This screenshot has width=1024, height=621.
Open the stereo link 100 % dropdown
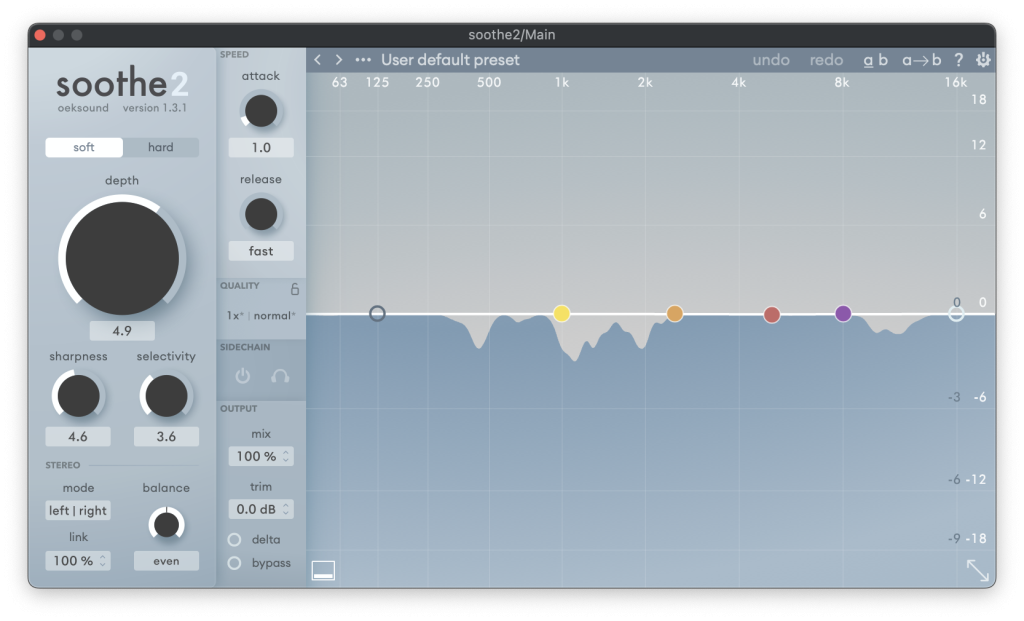78,561
